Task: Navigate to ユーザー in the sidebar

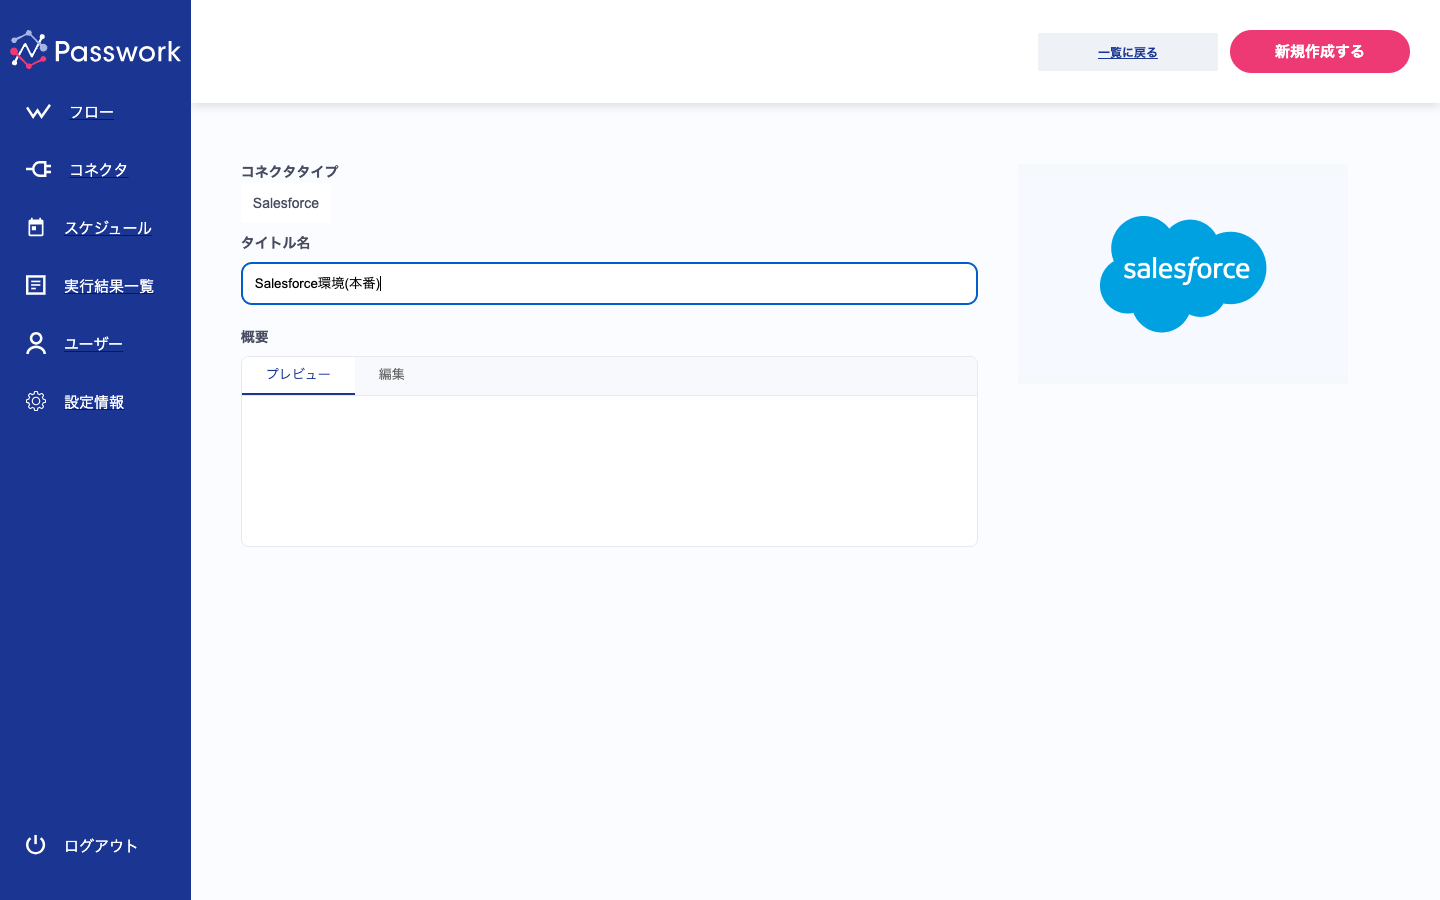Action: point(94,344)
